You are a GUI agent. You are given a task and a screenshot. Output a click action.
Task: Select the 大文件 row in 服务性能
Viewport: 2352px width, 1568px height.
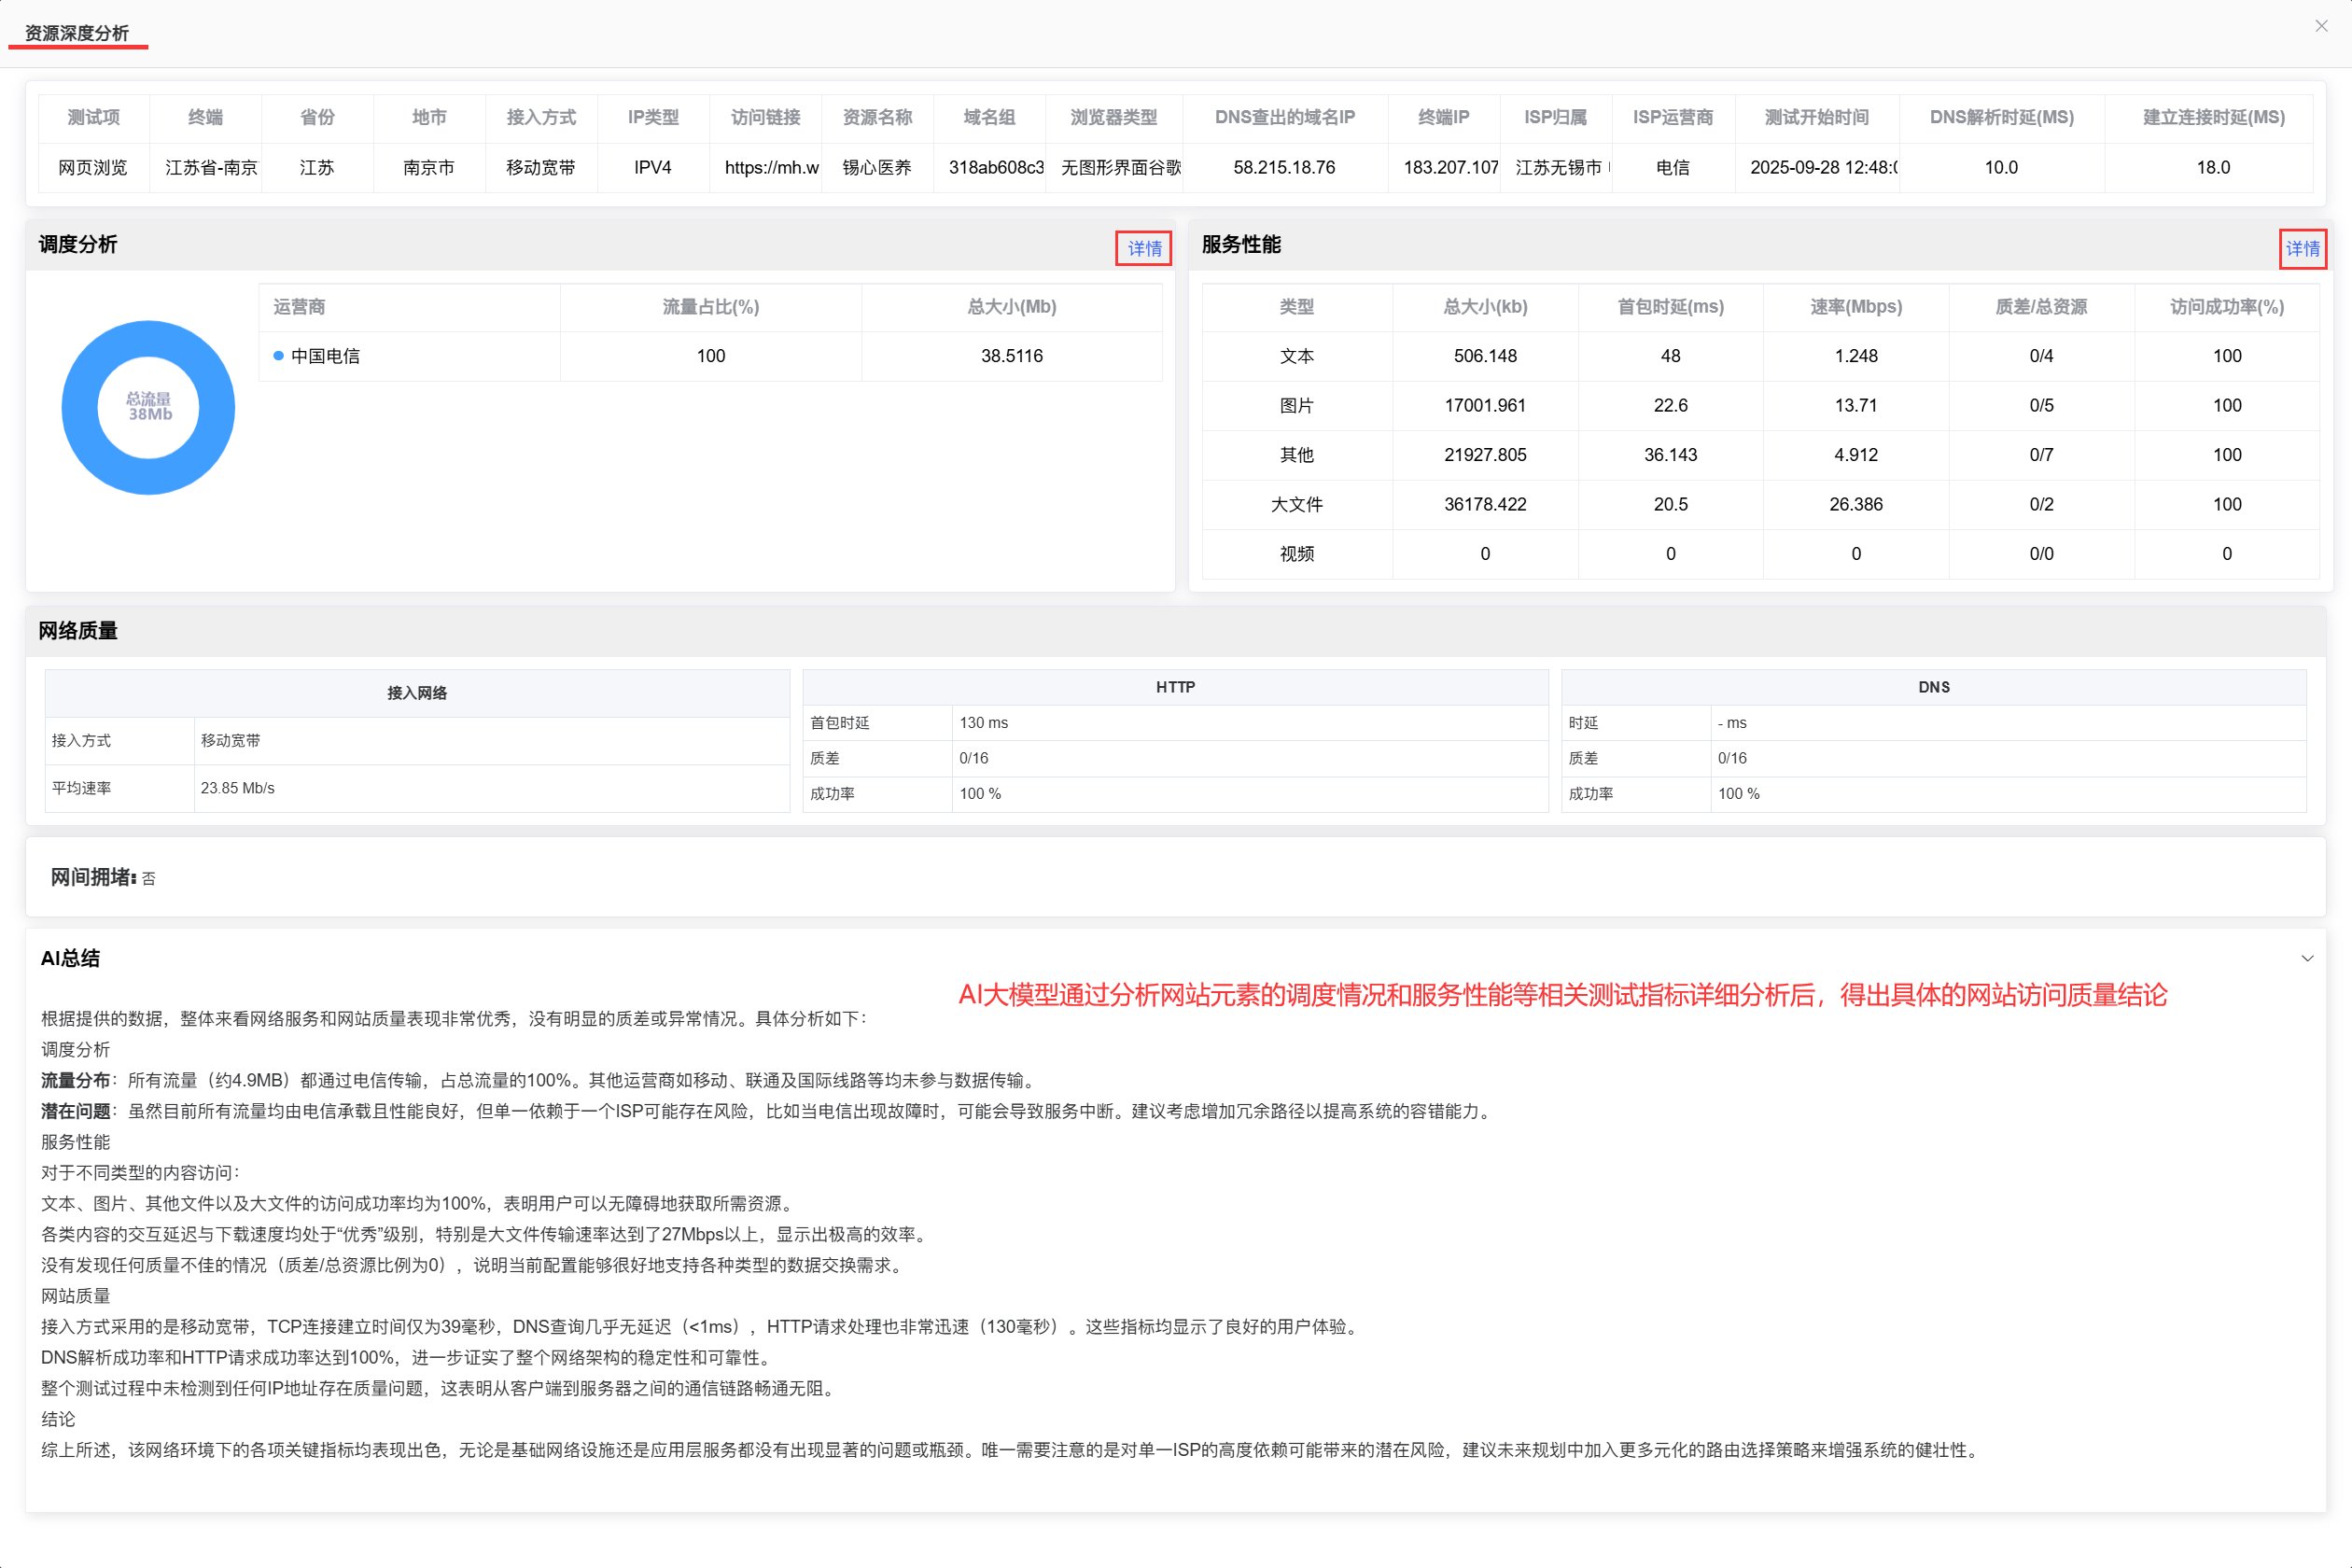coord(1760,504)
